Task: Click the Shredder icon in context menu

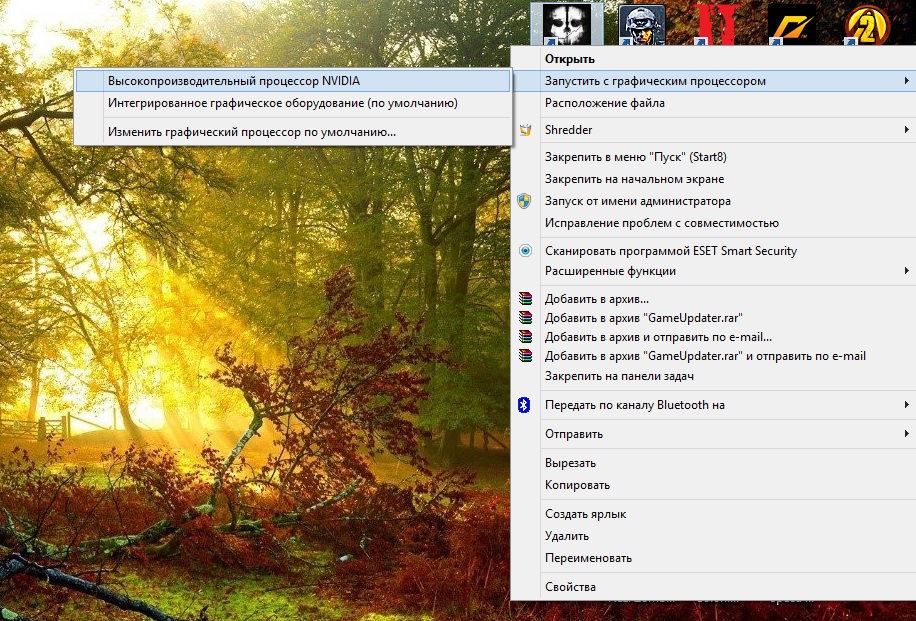Action: click(x=525, y=130)
